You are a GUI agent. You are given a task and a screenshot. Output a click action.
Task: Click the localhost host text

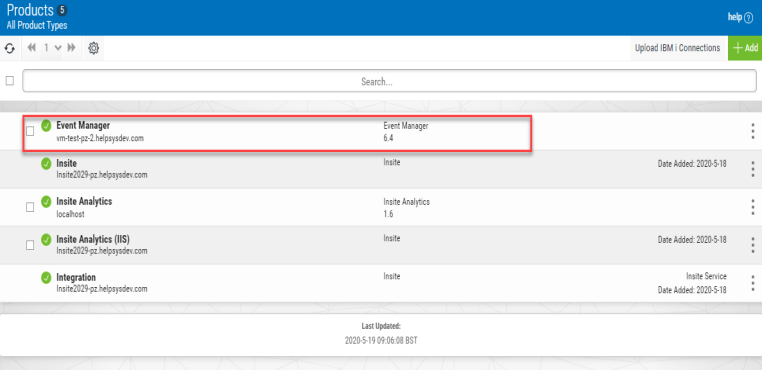70,214
